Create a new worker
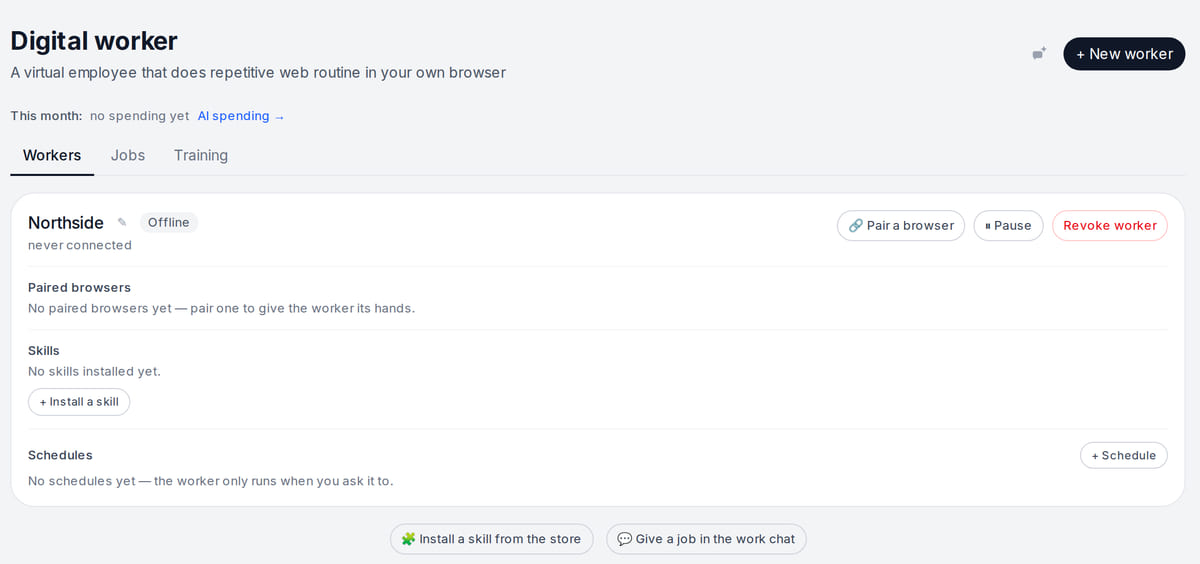 [x=1124, y=54]
